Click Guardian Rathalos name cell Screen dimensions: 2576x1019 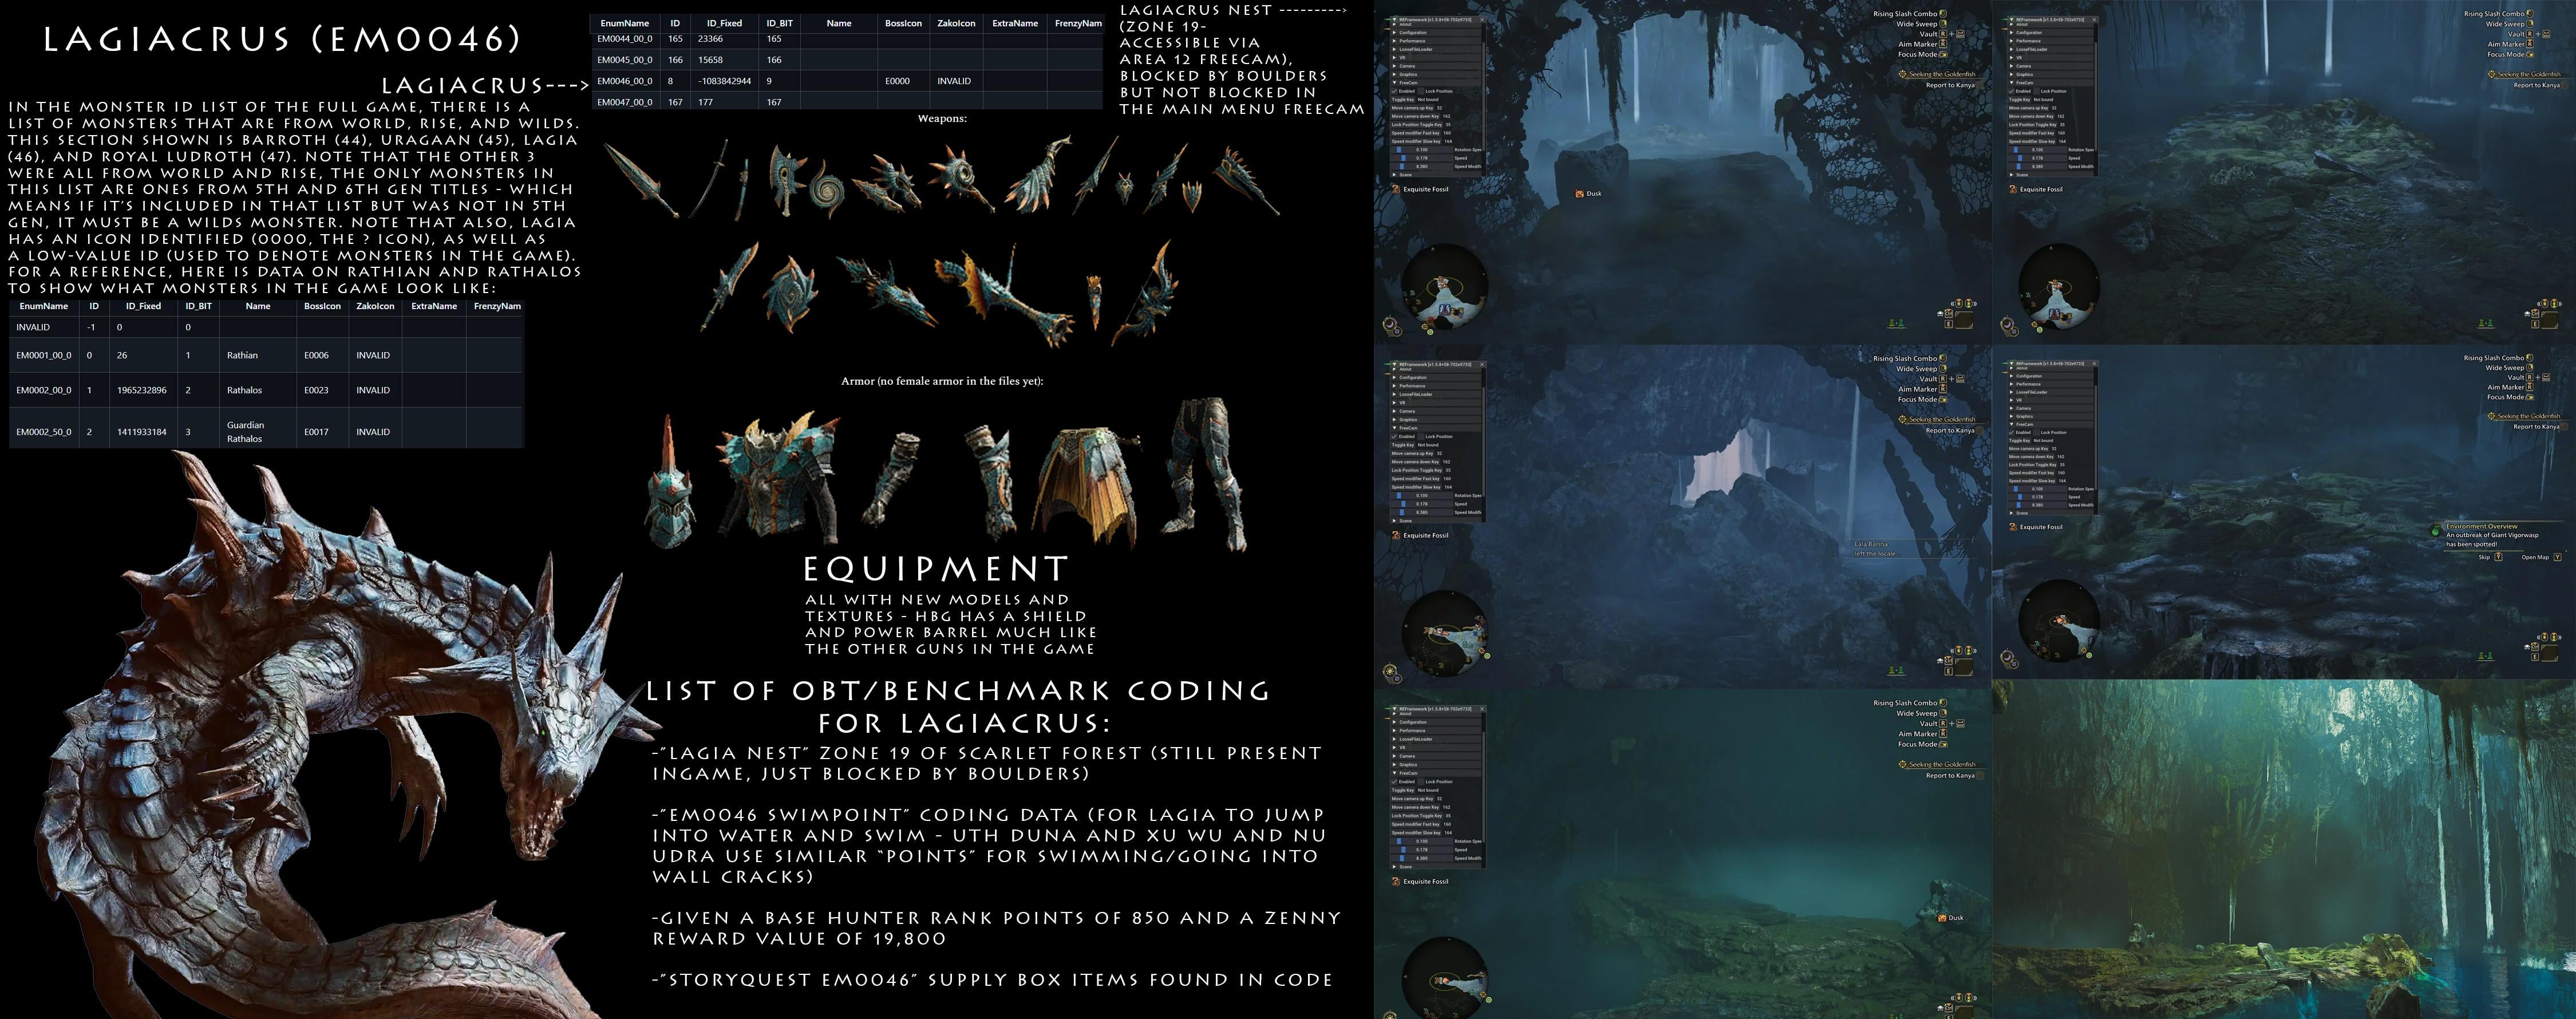tap(258, 432)
